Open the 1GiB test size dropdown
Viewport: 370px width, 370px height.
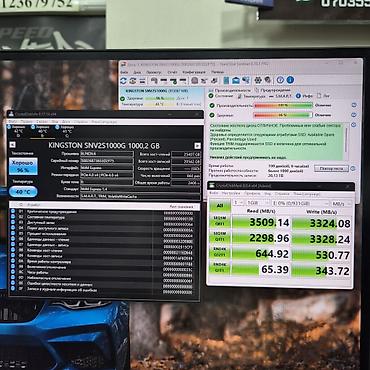coord(258,203)
